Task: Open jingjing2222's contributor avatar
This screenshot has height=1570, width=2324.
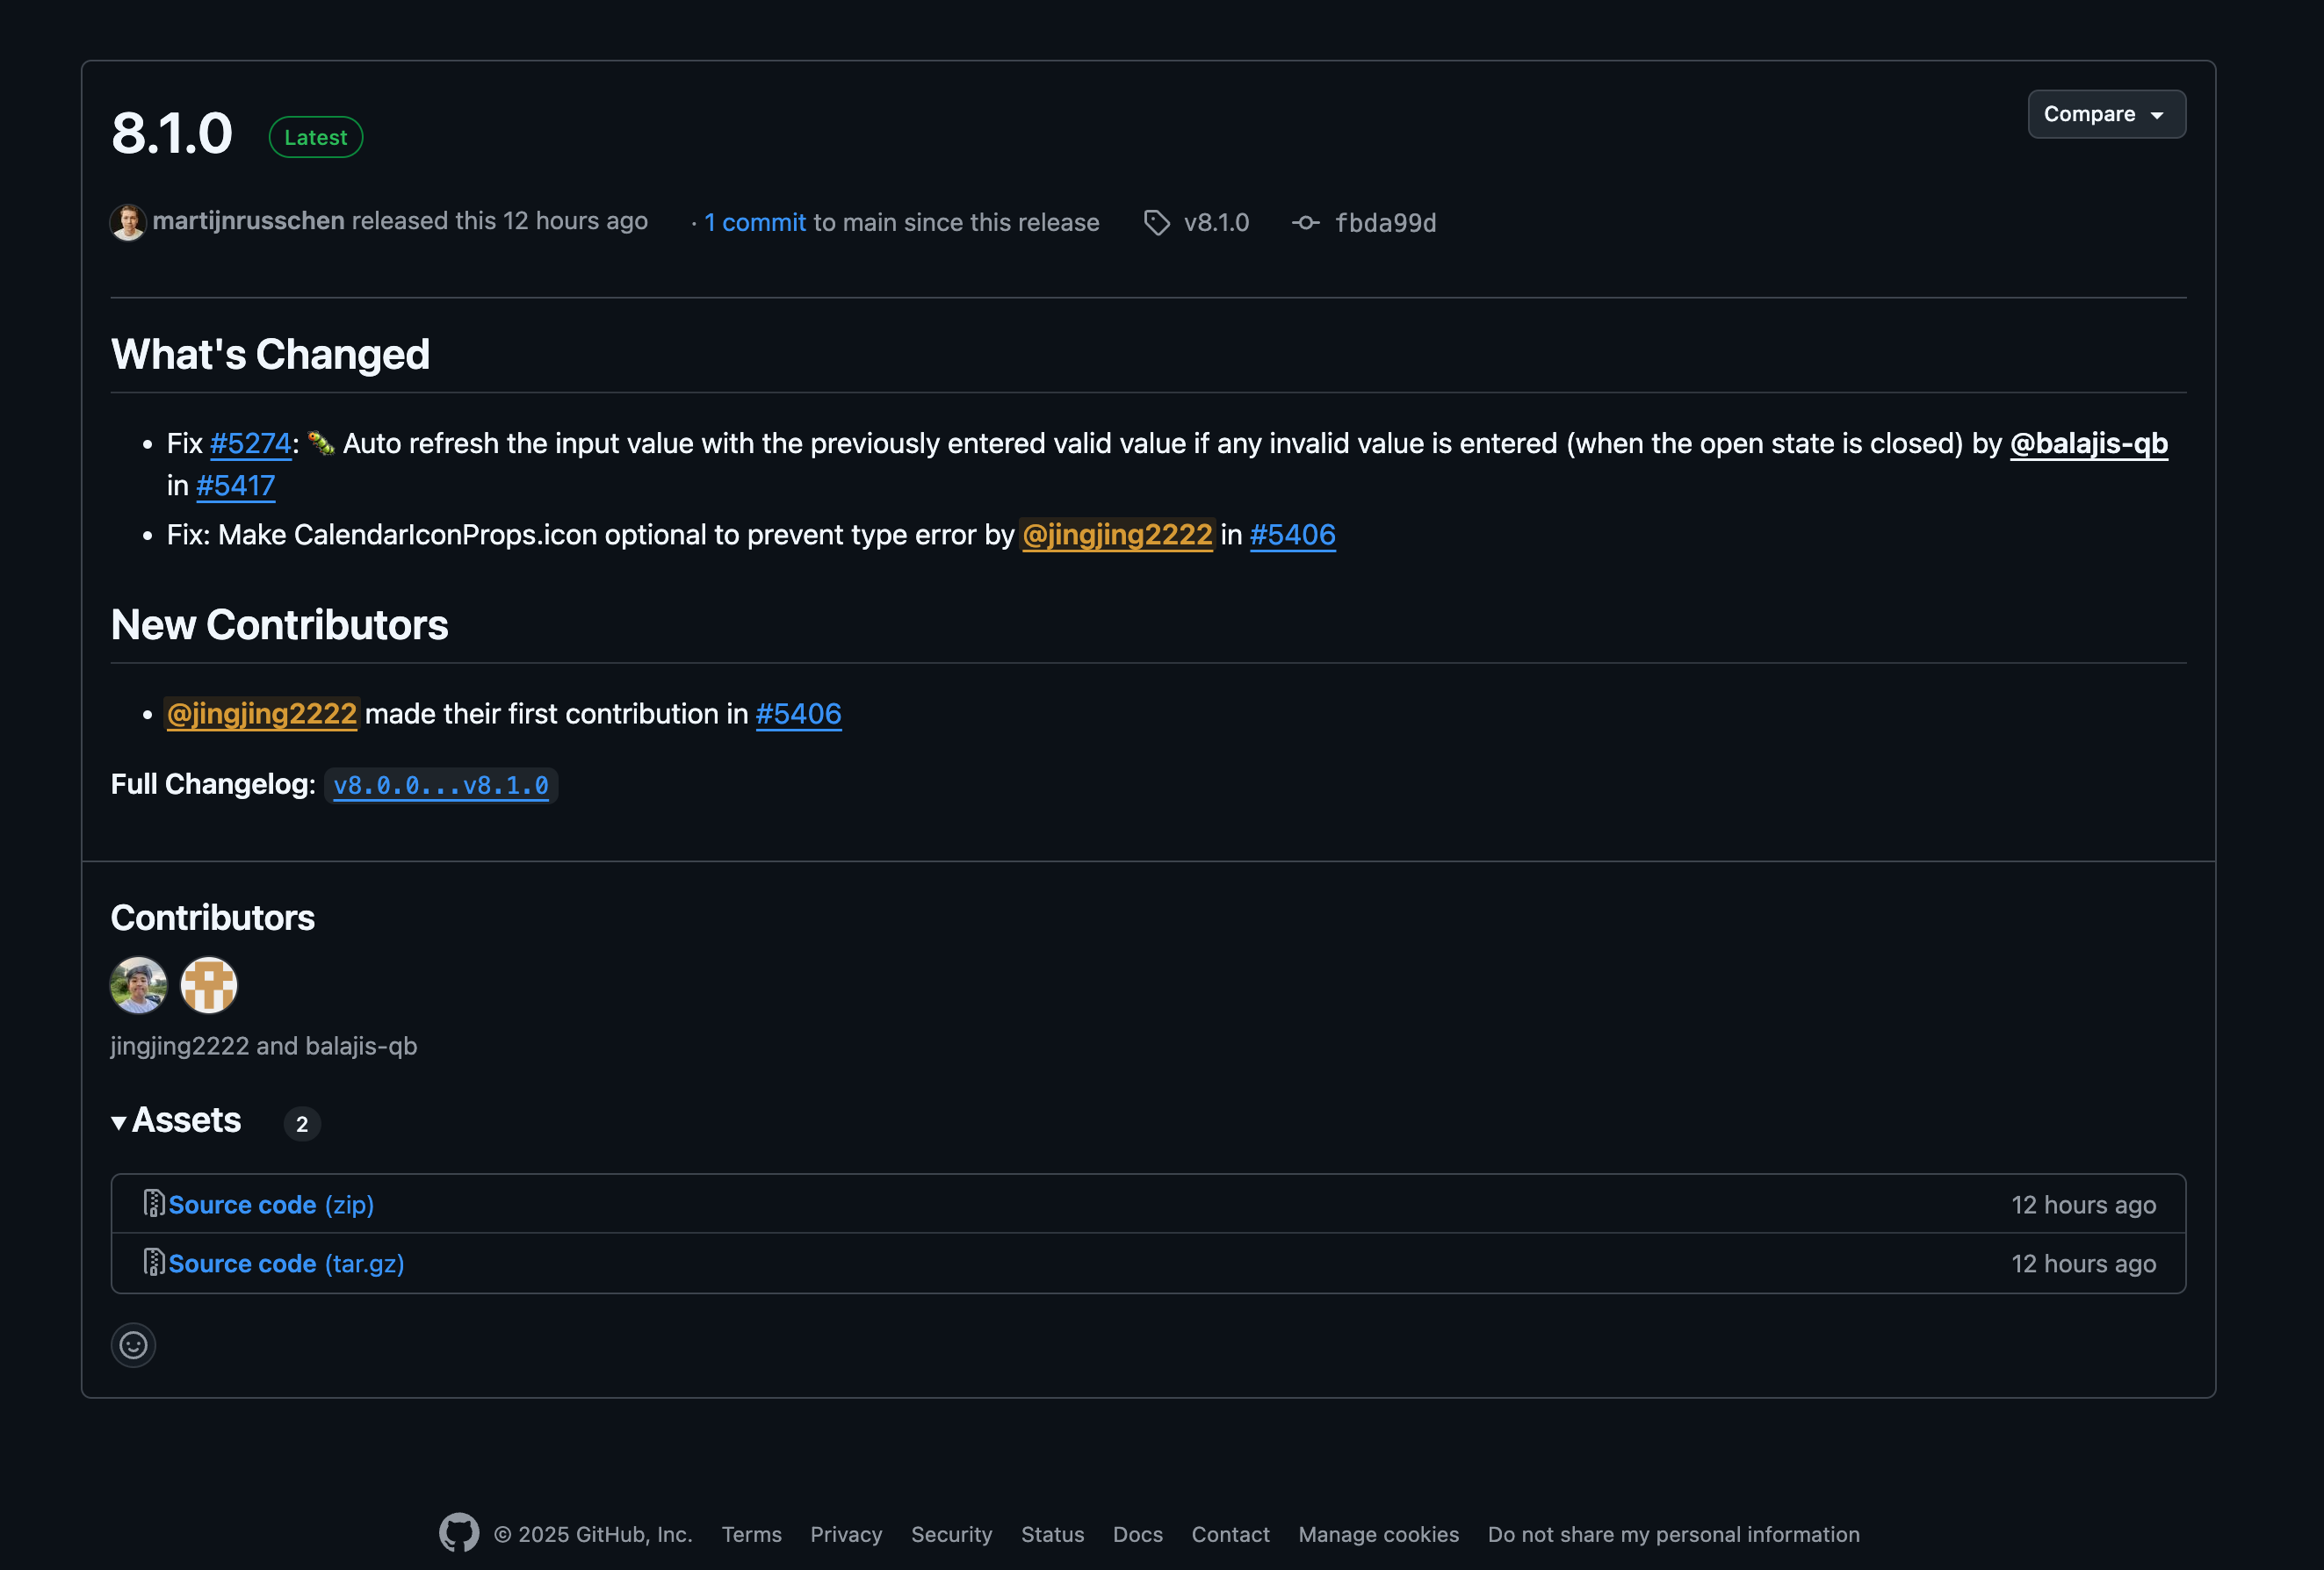Action: point(139,985)
